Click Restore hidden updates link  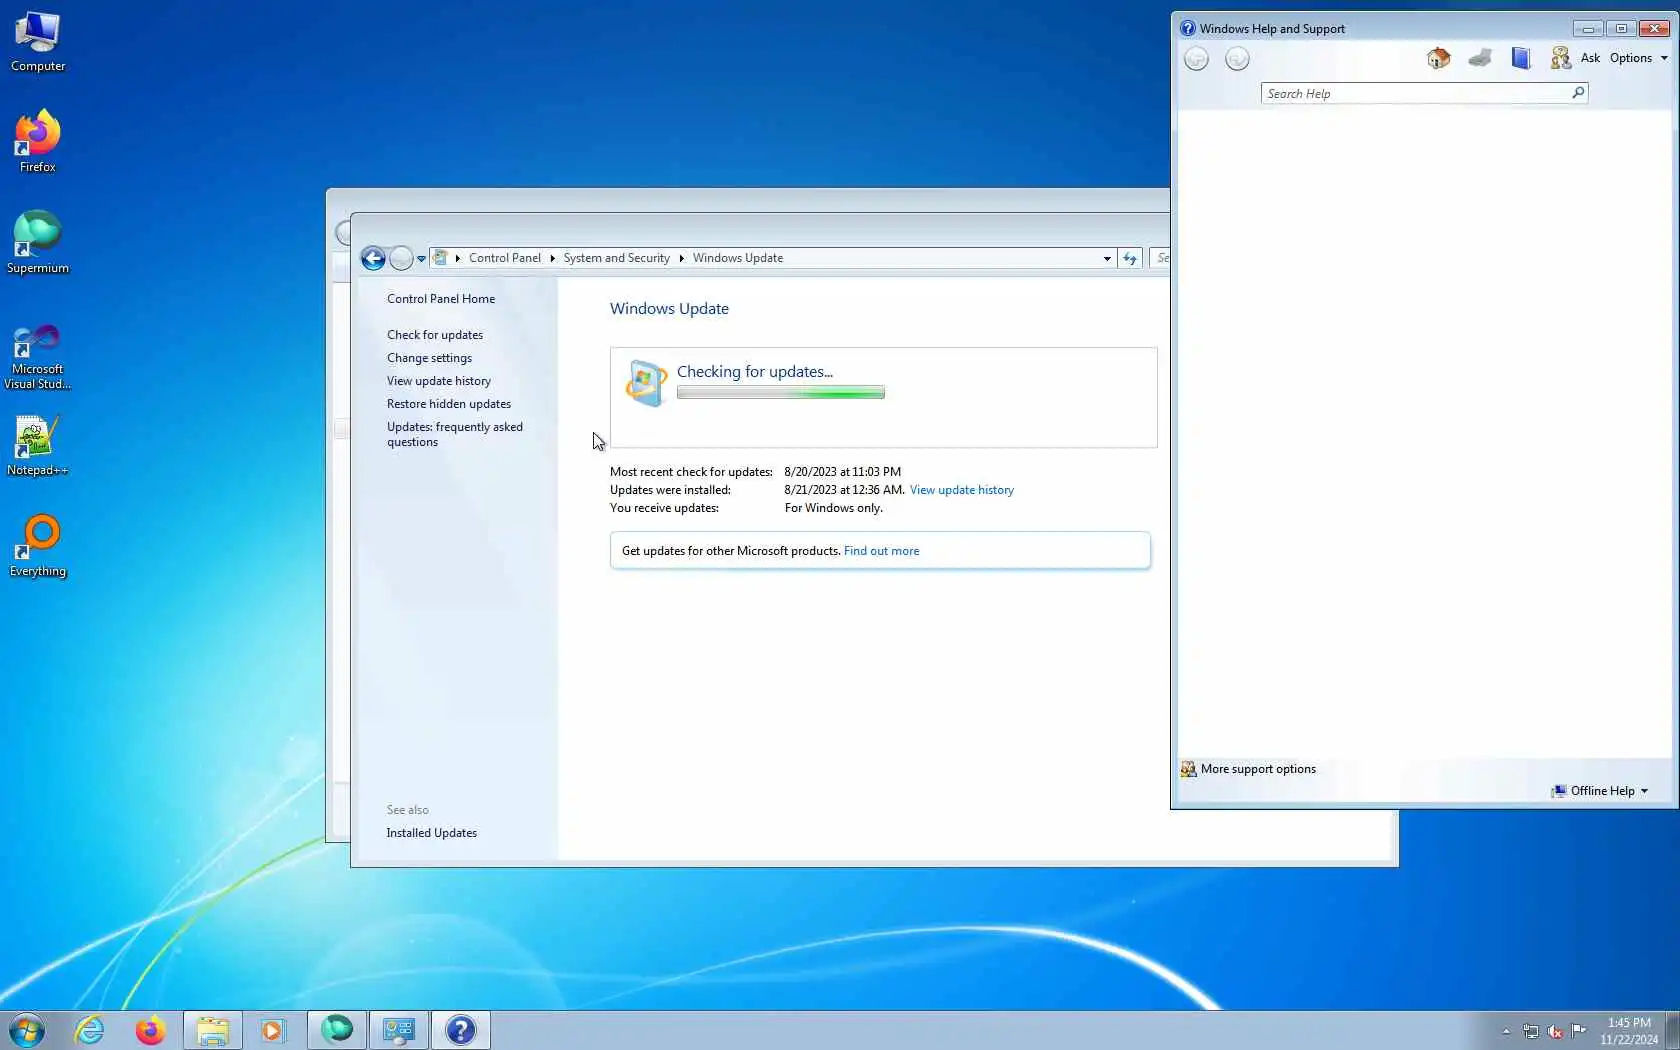[449, 404]
